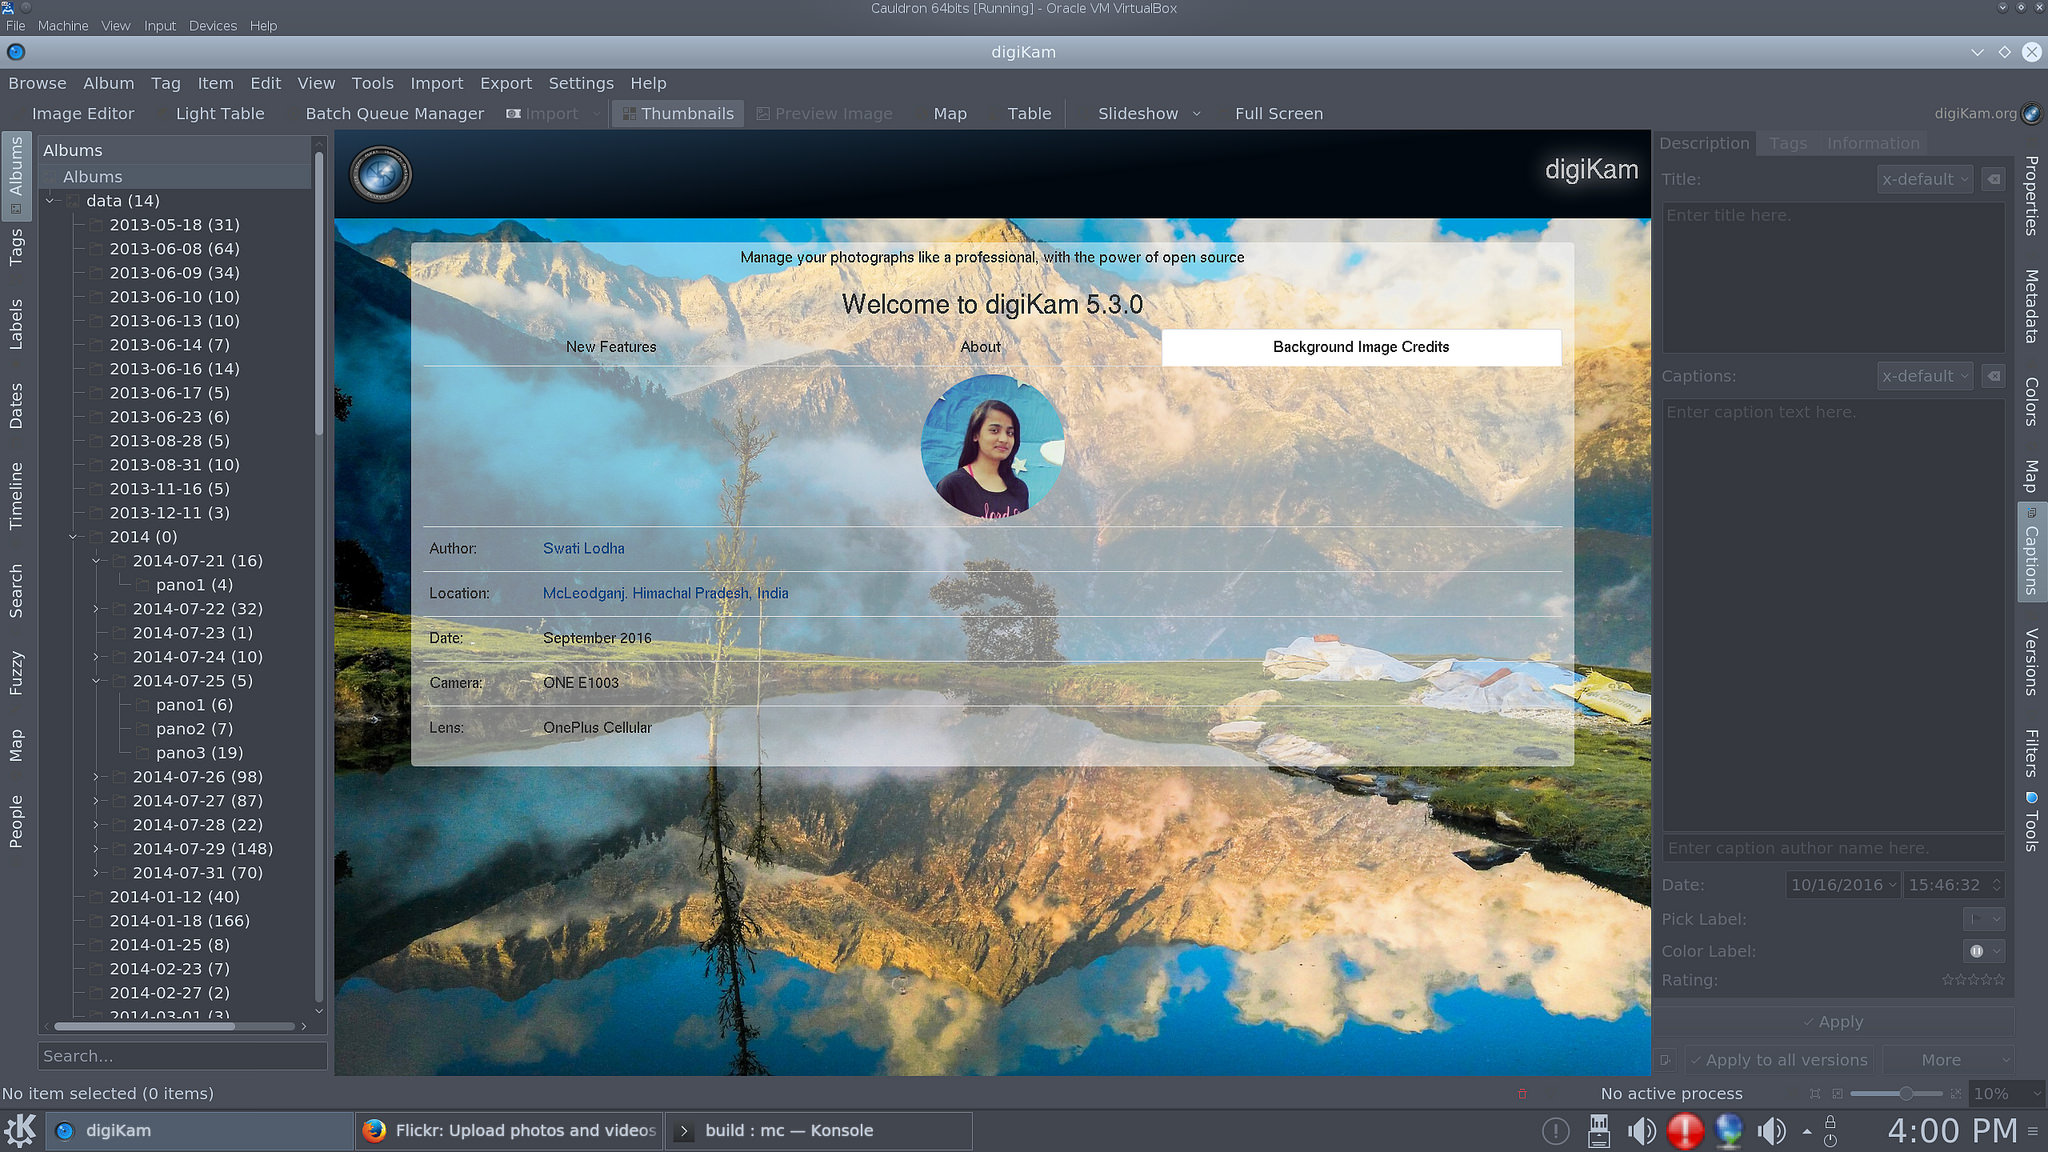Open the Tools menu

pos(372,83)
